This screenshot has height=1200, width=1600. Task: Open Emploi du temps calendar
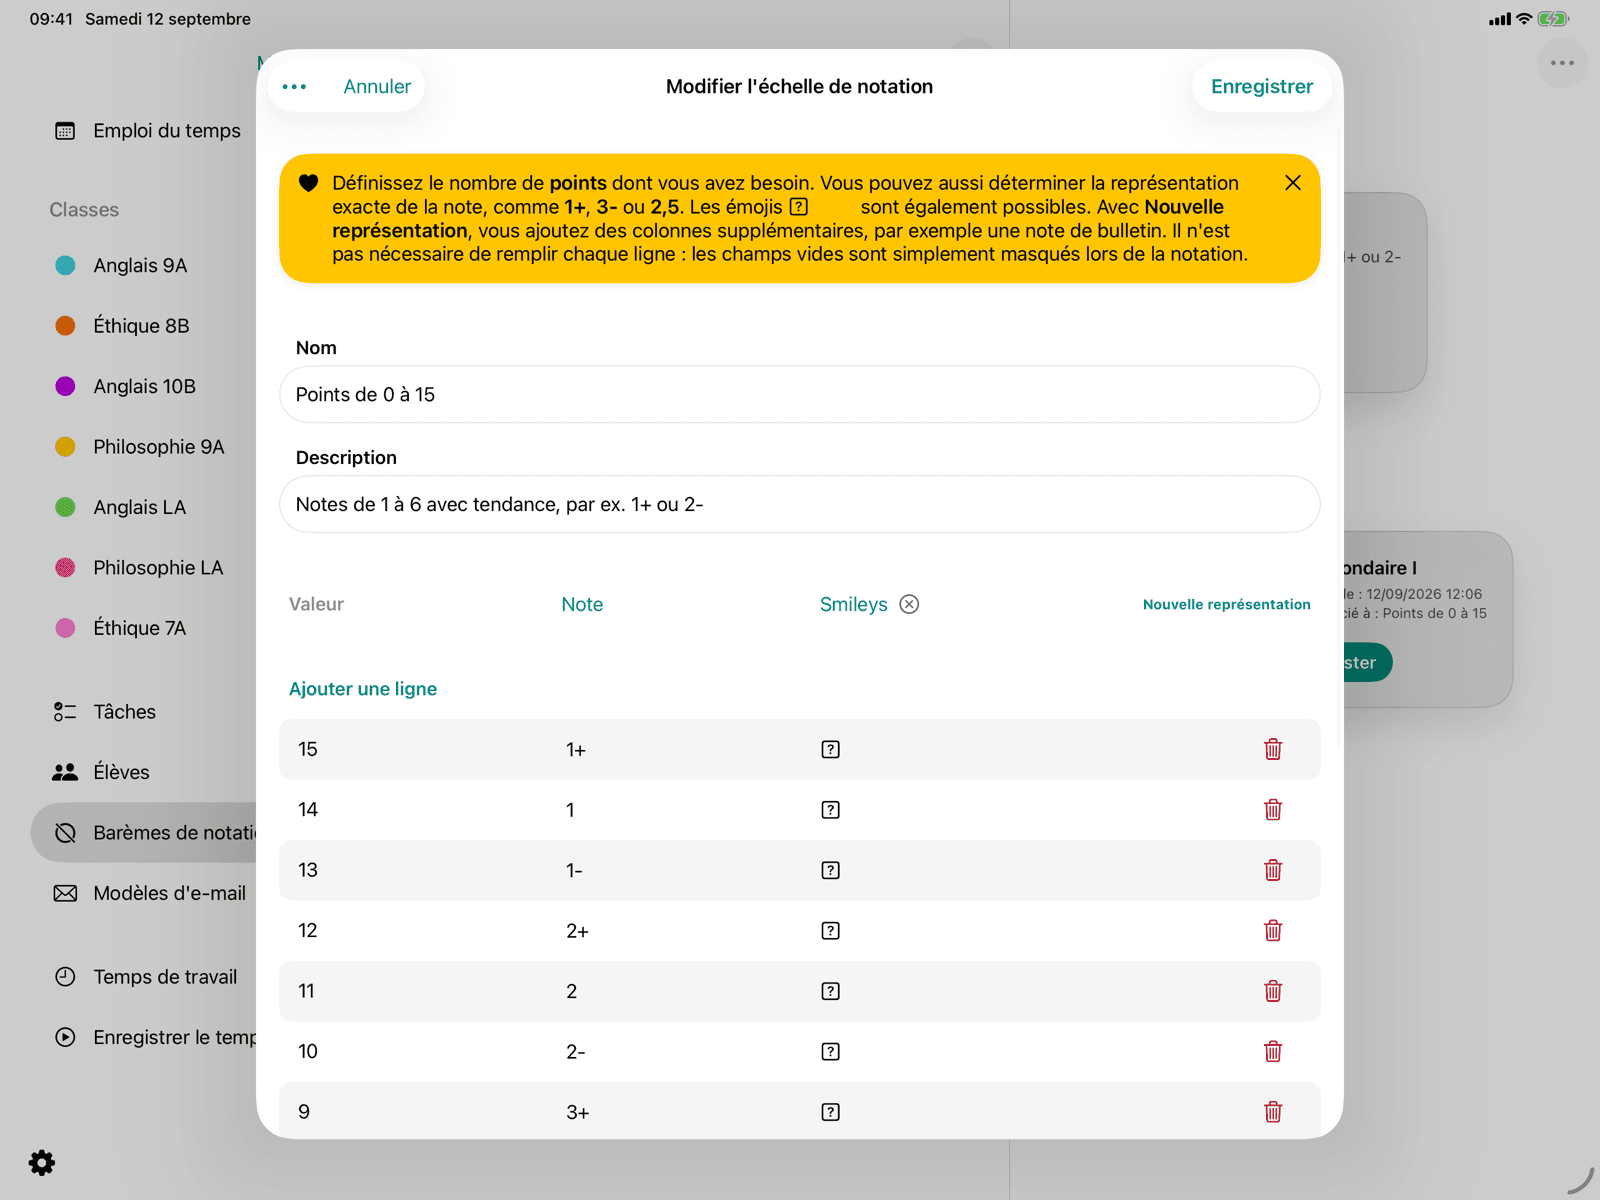(x=148, y=131)
